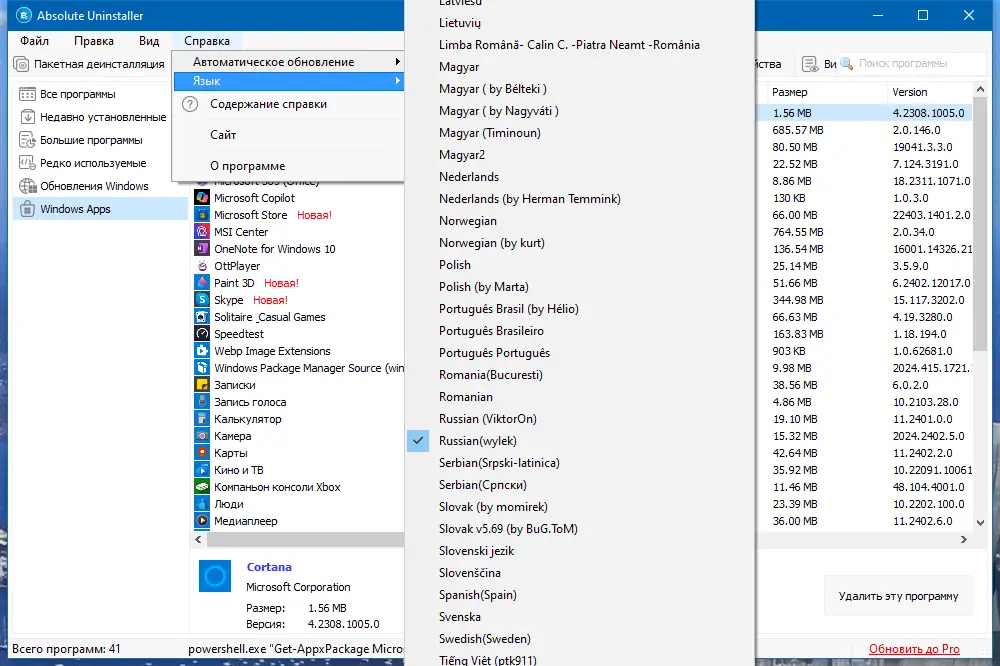Click the Ви toolbar button icon
1000x666 pixels.
point(810,64)
